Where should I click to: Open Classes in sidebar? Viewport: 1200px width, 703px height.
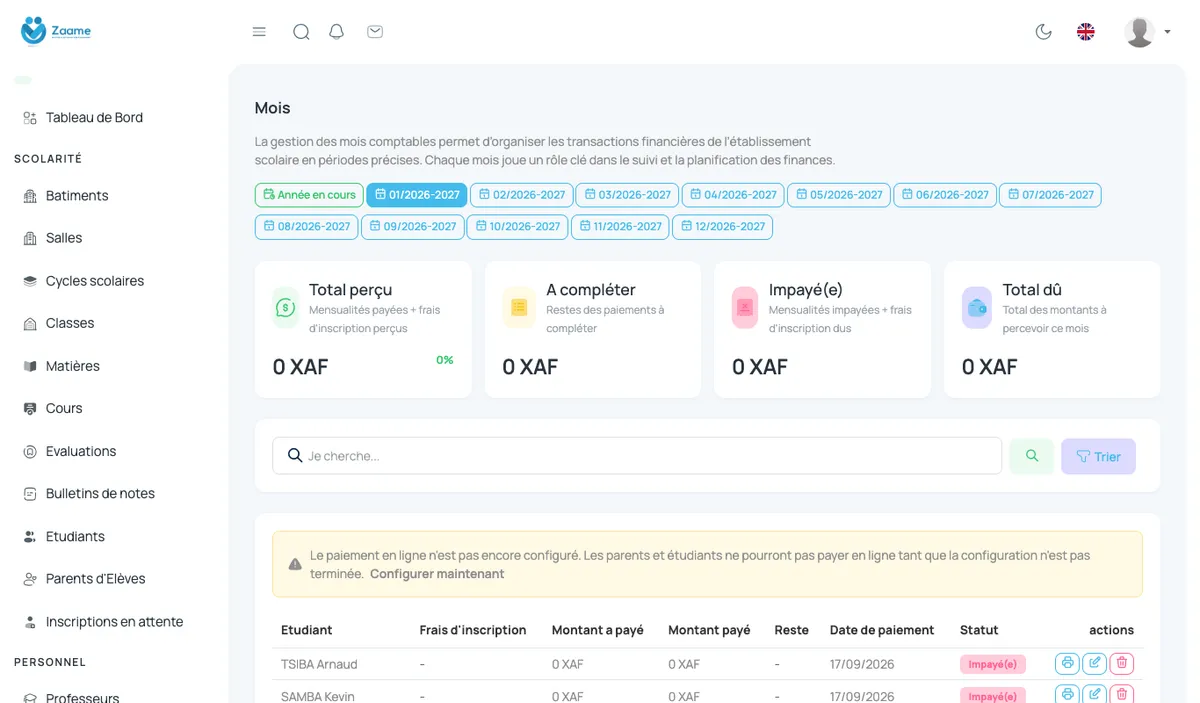[70, 323]
